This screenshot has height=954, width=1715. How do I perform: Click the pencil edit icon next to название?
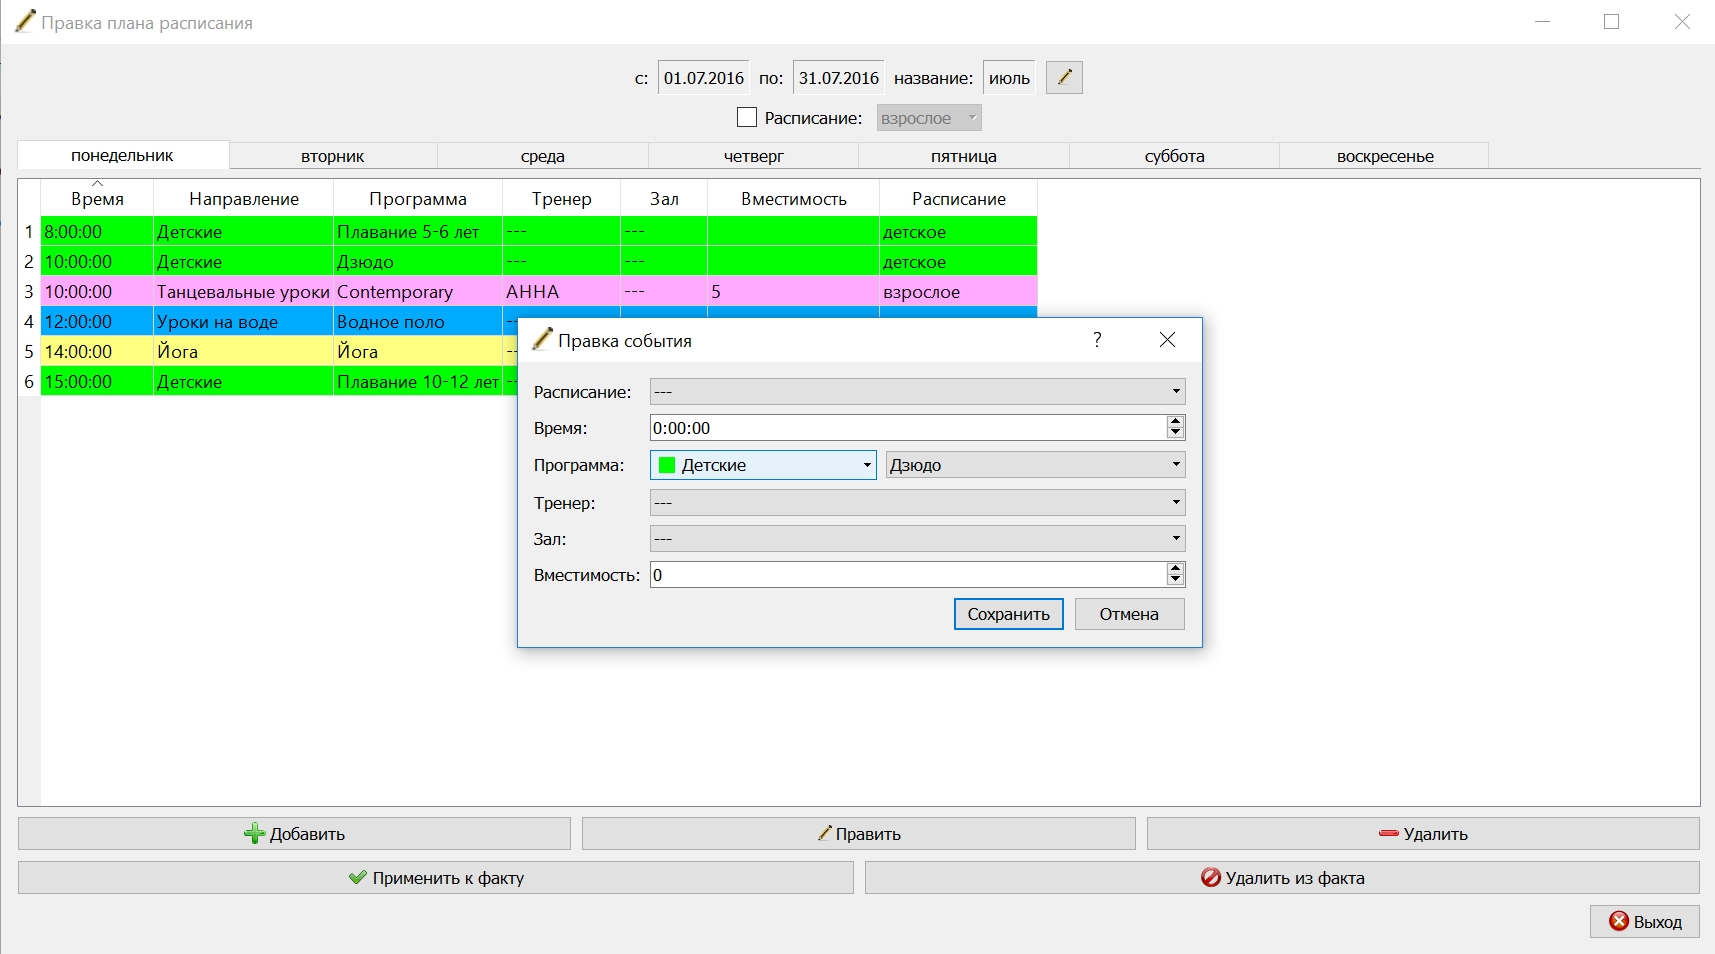[x=1064, y=77]
